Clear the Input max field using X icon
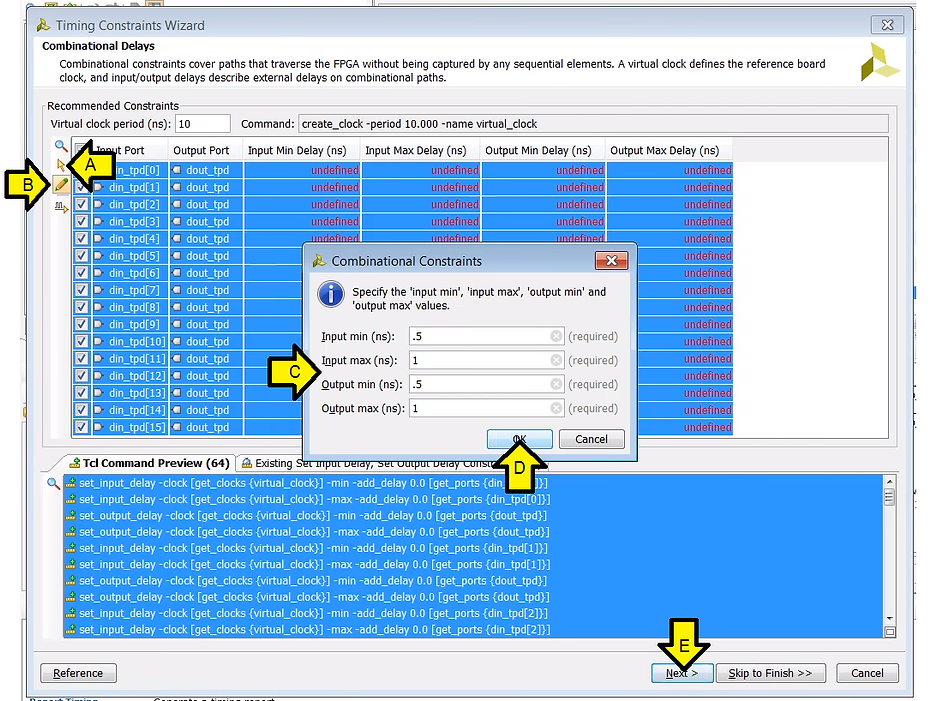The image size is (936, 701). point(557,361)
